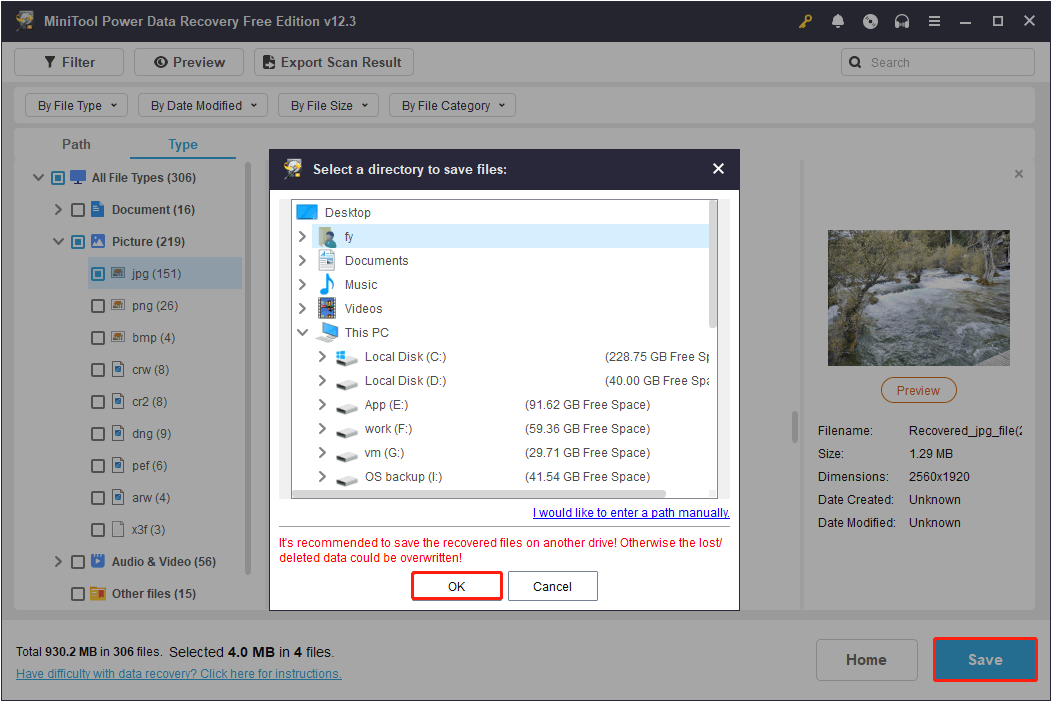Click the directory list vertical scrollbar
This screenshot has width=1054, height=704.
713,265
